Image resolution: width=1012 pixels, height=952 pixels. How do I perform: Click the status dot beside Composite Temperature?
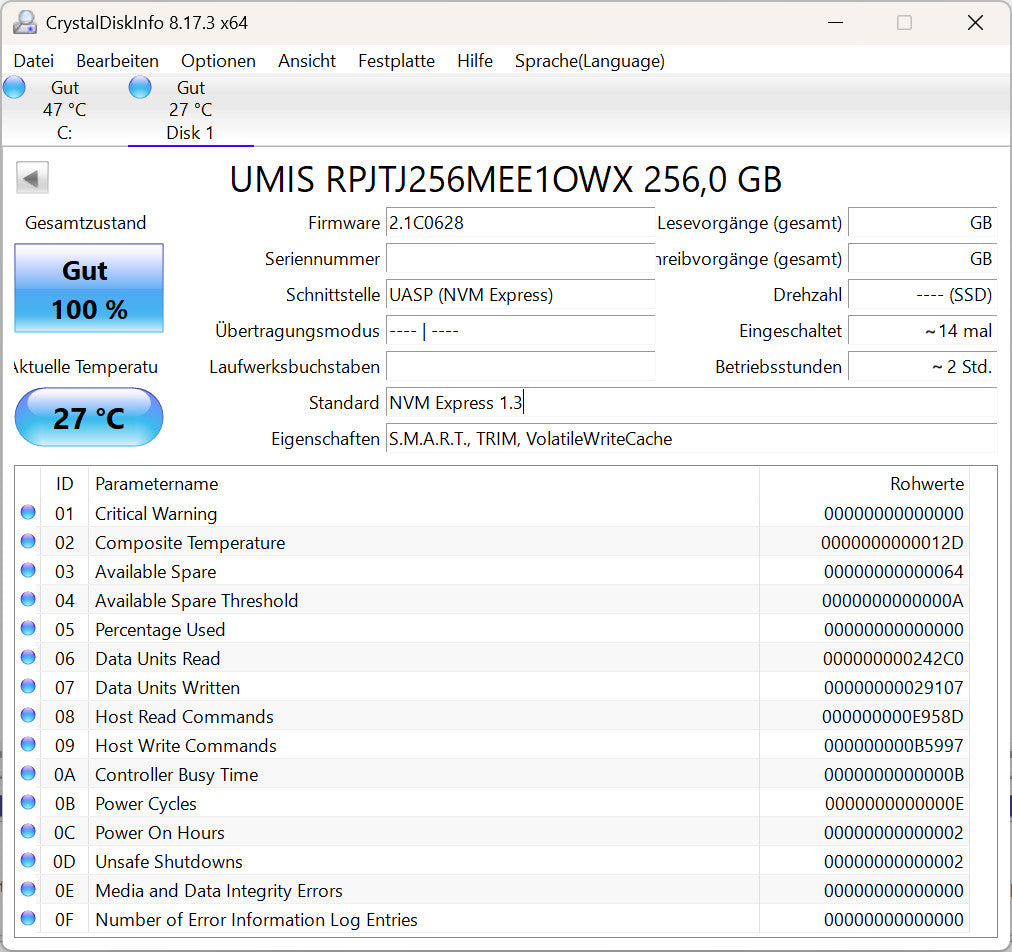[x=29, y=542]
